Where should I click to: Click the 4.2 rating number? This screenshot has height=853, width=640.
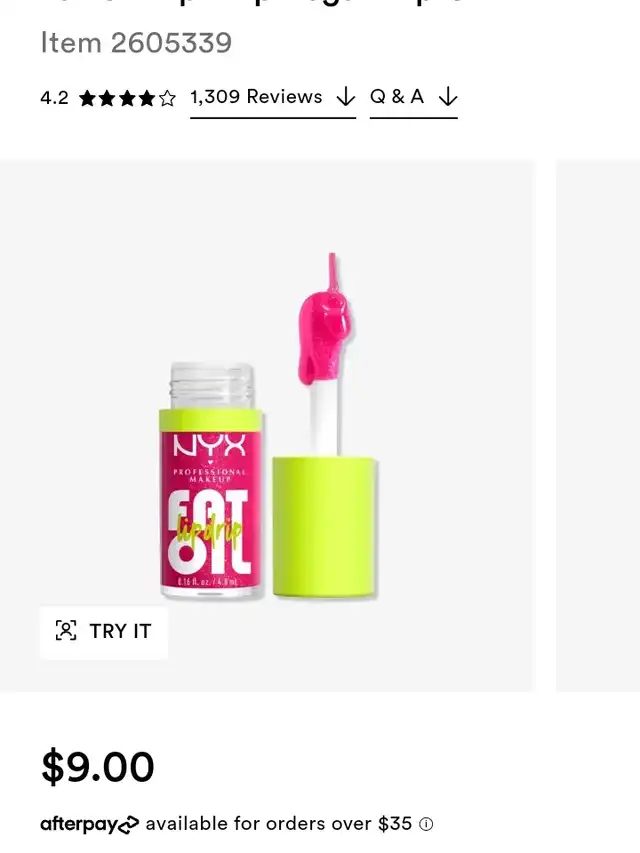click(54, 98)
